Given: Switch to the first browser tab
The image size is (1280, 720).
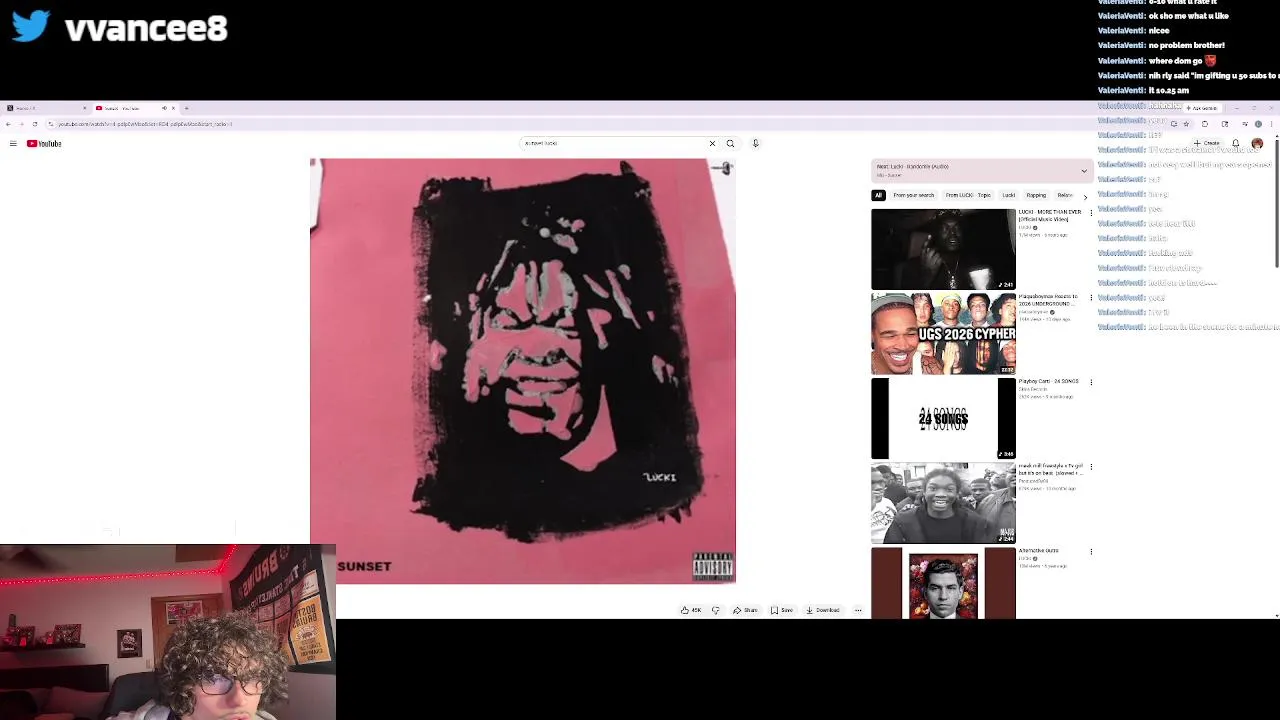Looking at the screenshot, I should tap(46, 108).
